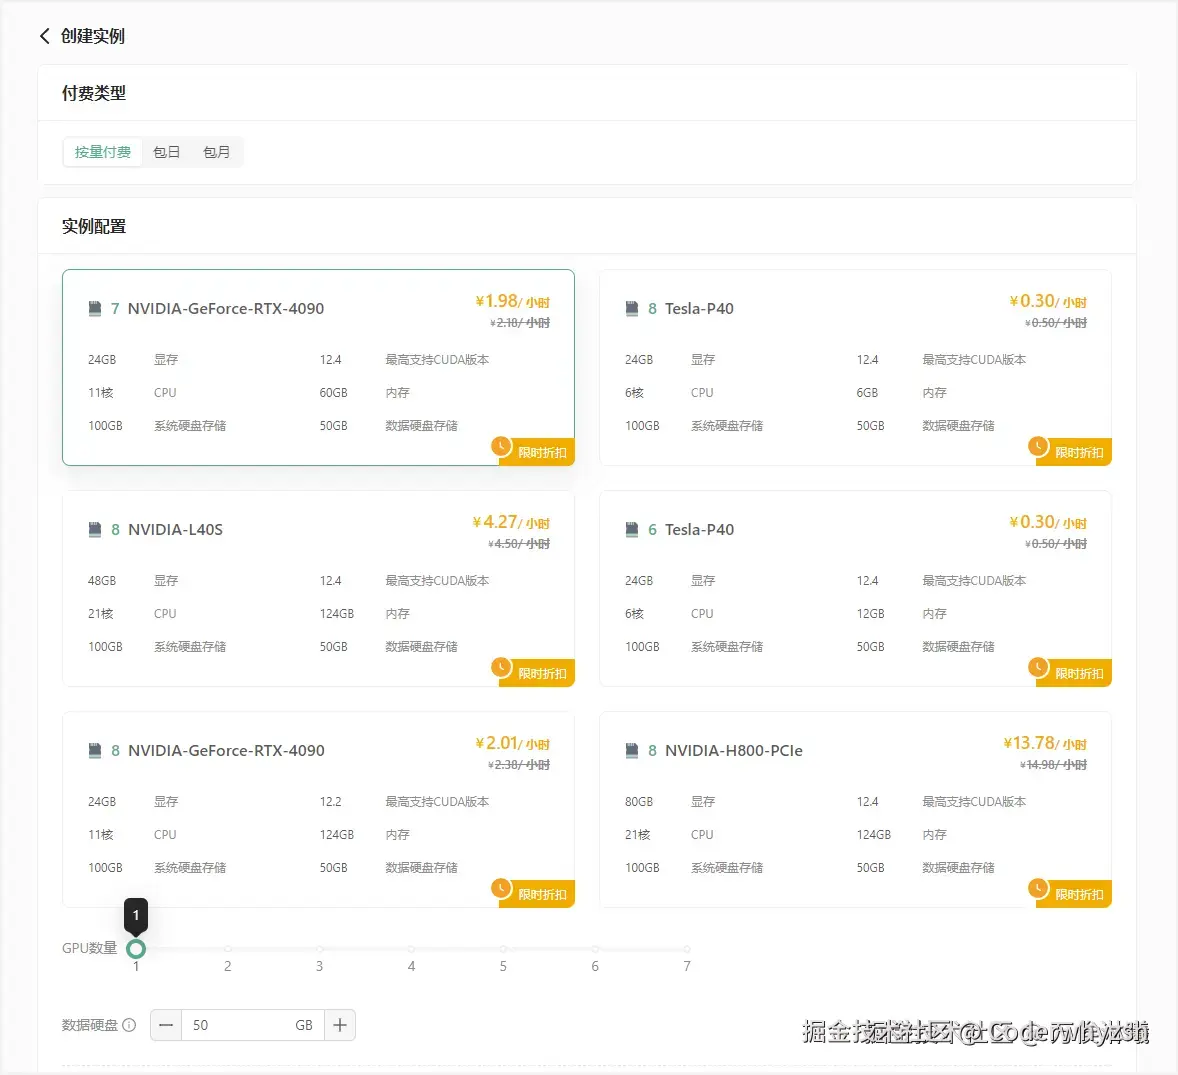This screenshot has height=1075, width=1178.
Task: Set GPU数量 slider to 7
Action: coord(687,949)
